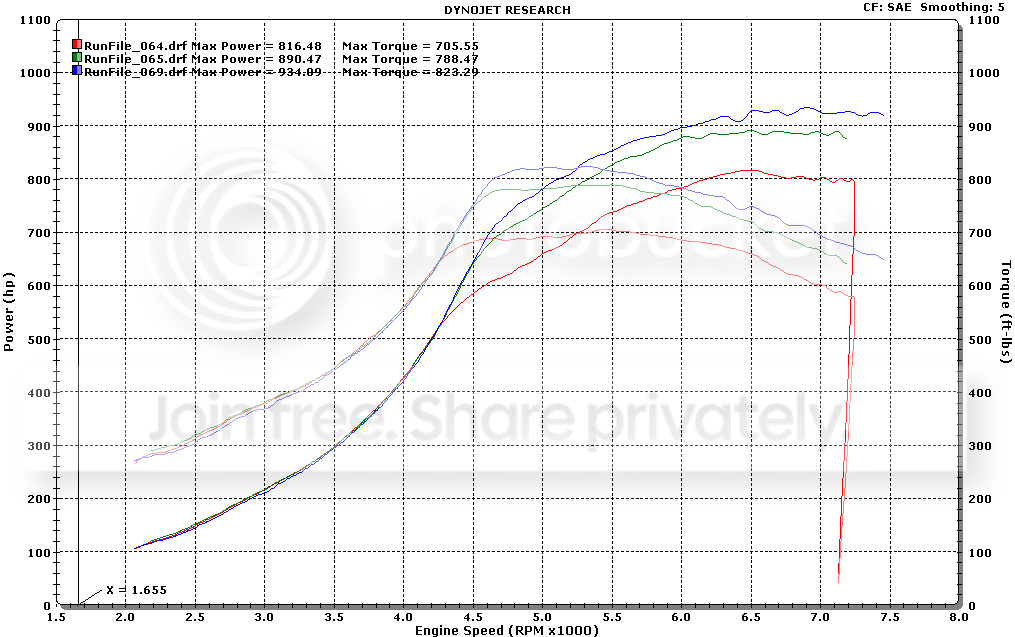
Task: Click the CF: SAE correction factor label
Action: tap(887, 7)
